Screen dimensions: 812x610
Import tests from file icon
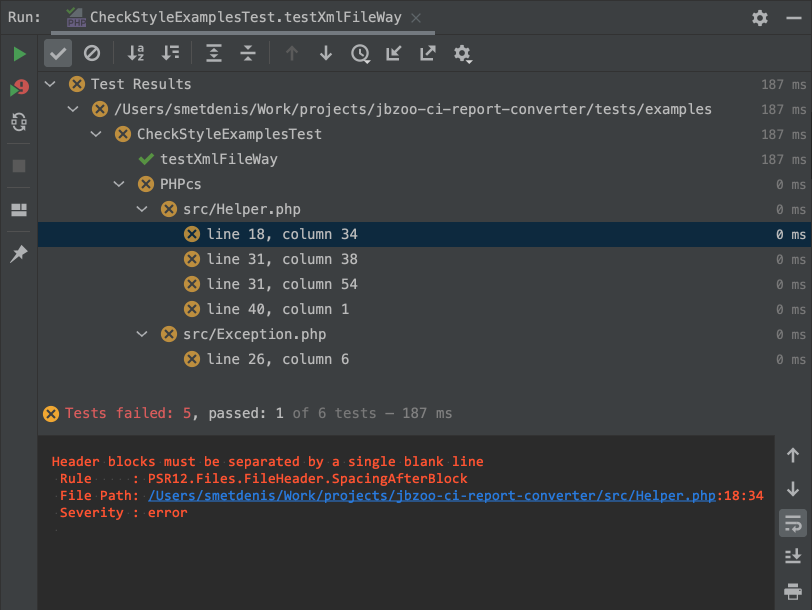(x=394, y=53)
